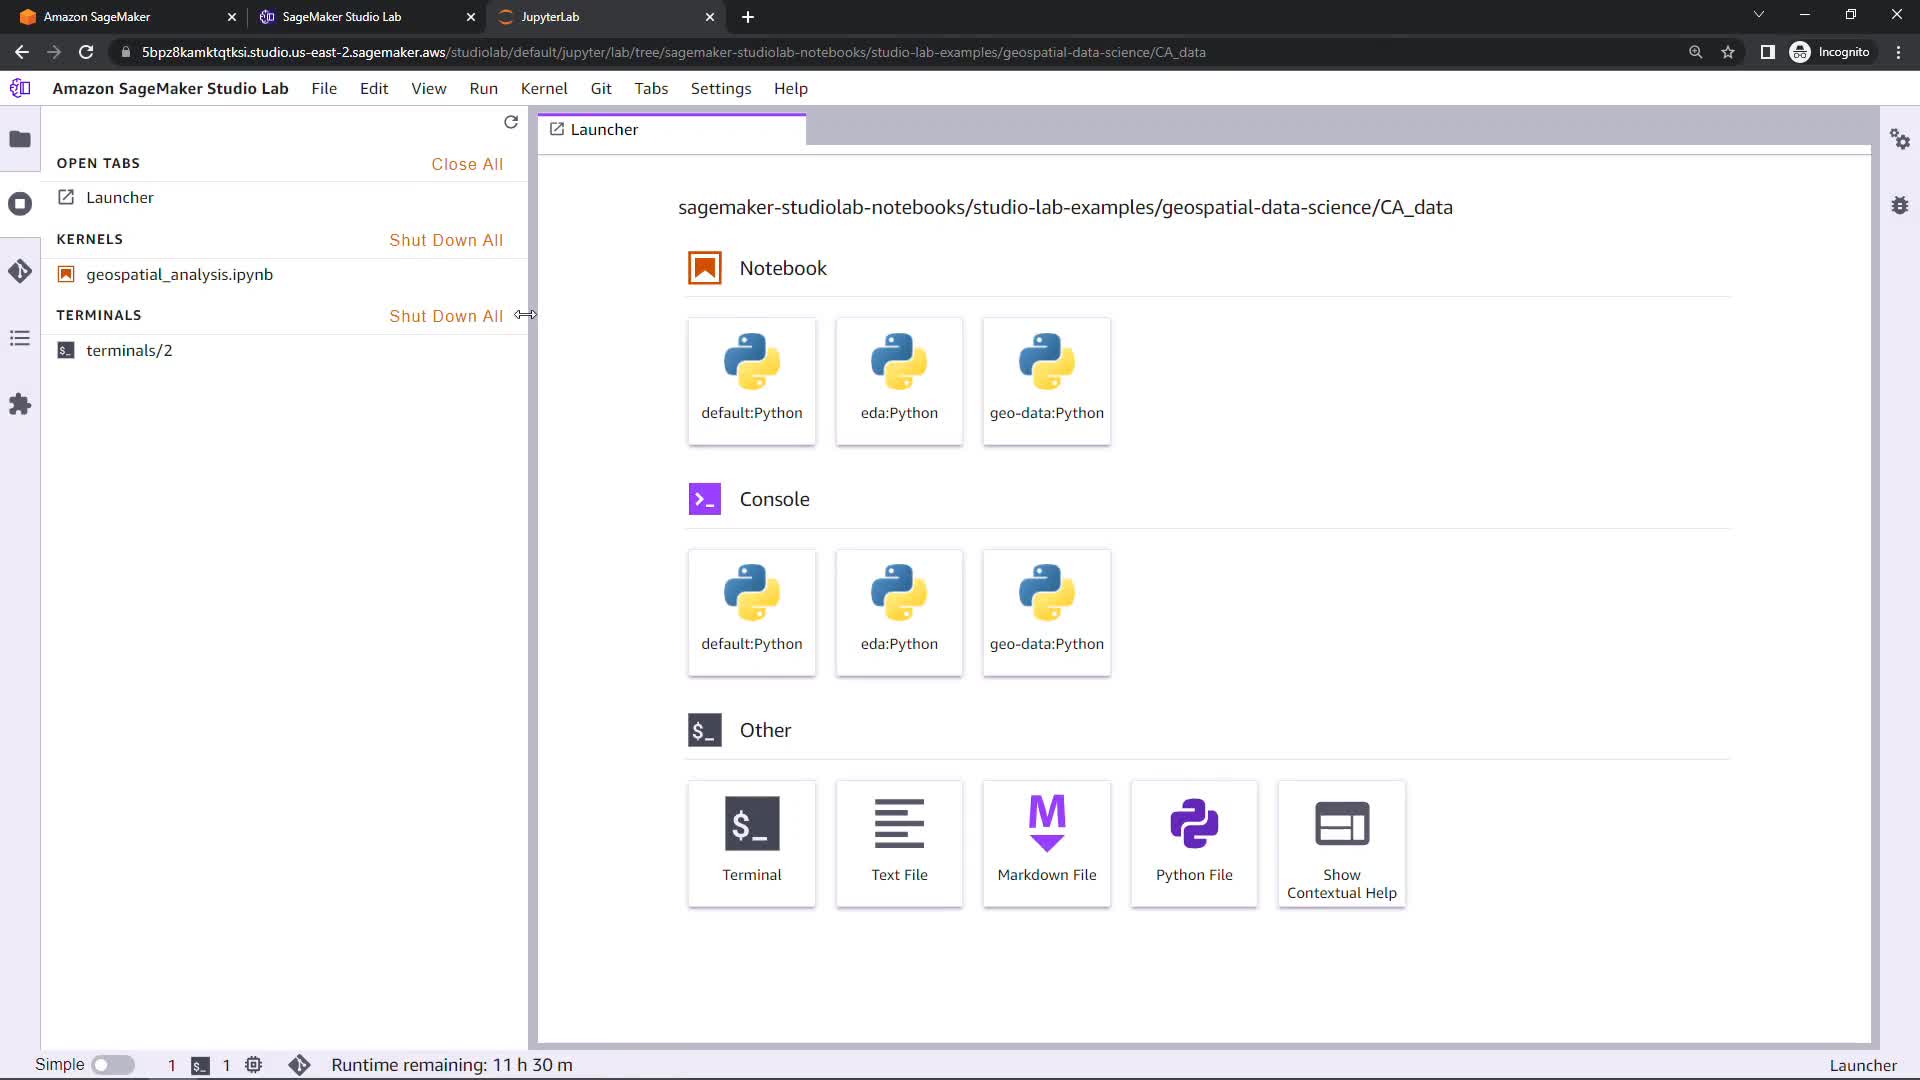Shut Down All kernels
The width and height of the screenshot is (1920, 1080).
pos(446,240)
